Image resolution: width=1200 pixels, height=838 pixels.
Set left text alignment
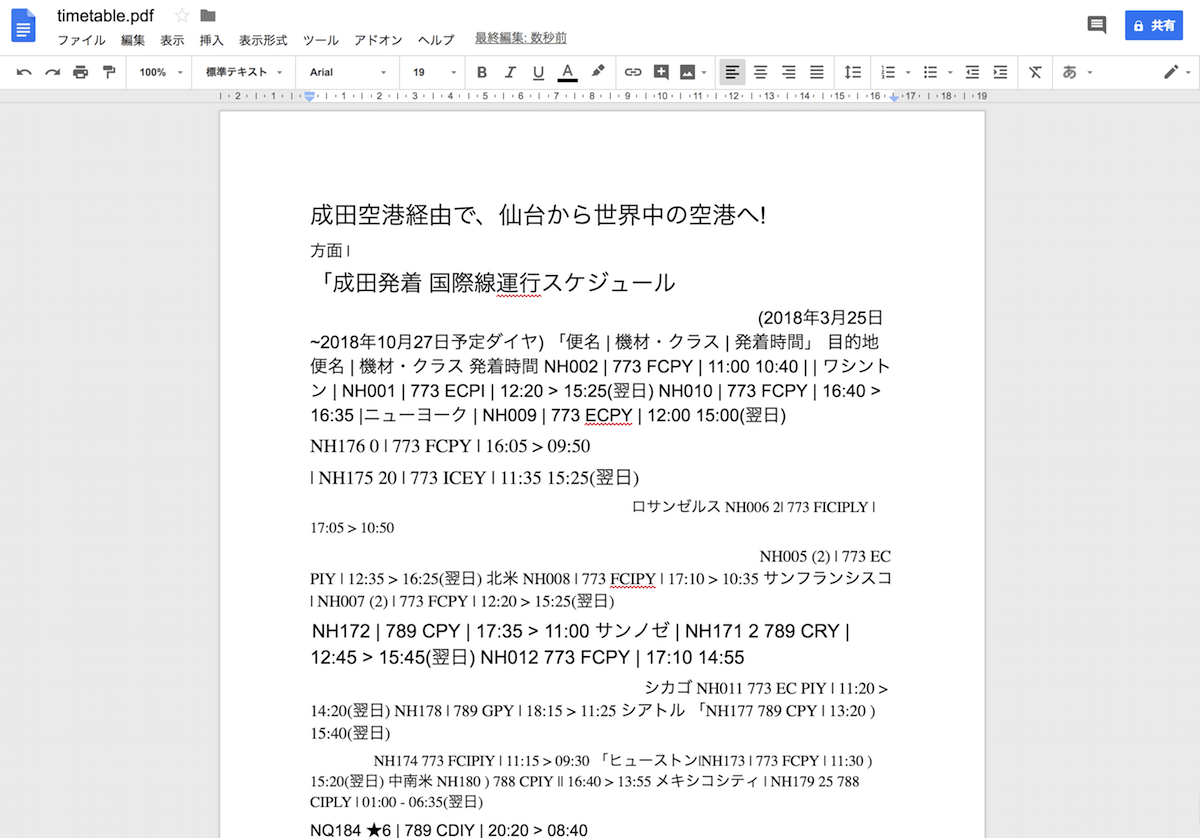tap(733, 72)
